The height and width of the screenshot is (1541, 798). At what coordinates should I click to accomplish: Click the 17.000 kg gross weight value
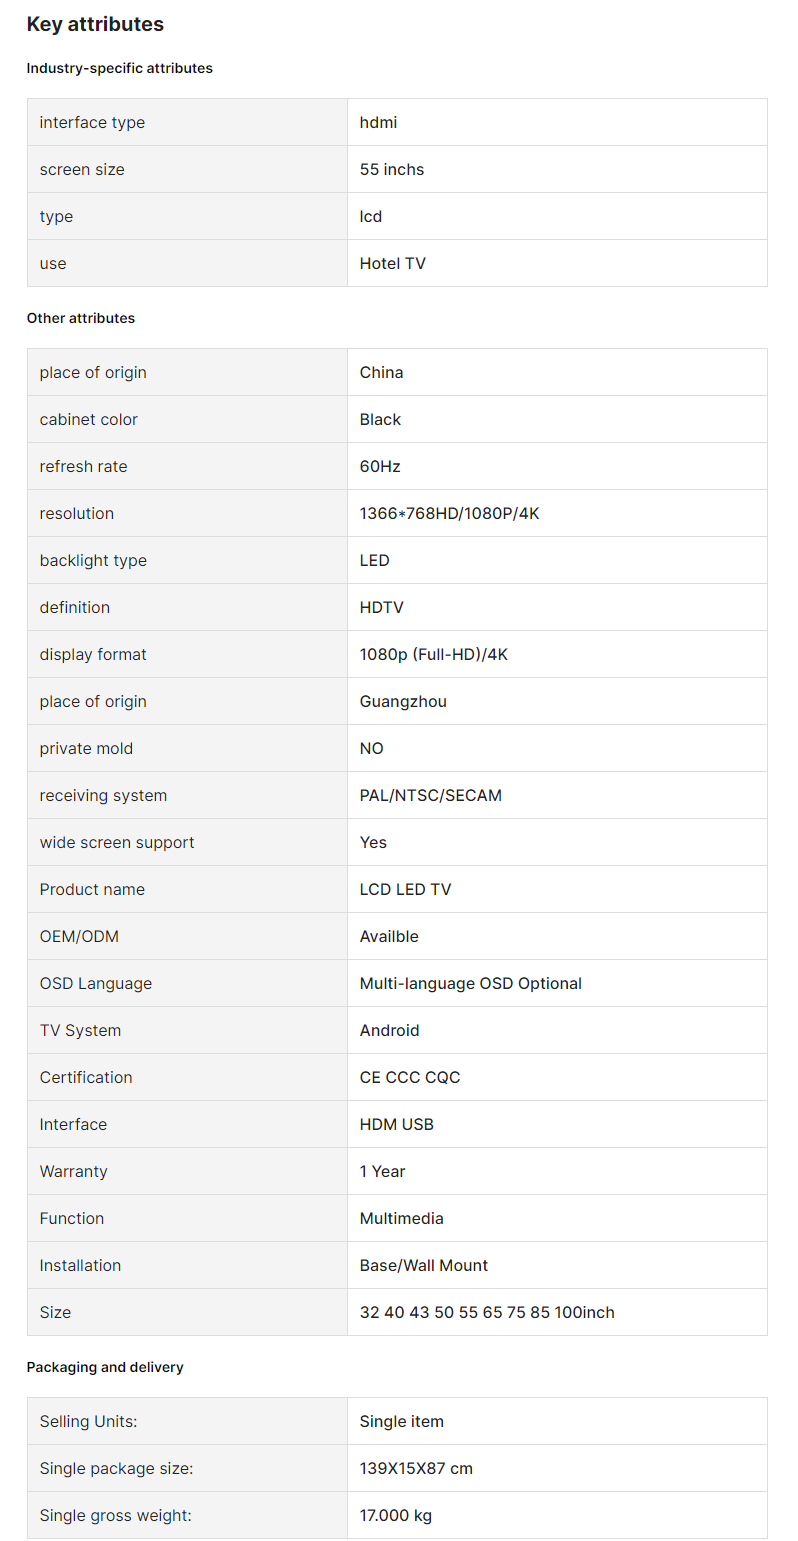point(396,1515)
